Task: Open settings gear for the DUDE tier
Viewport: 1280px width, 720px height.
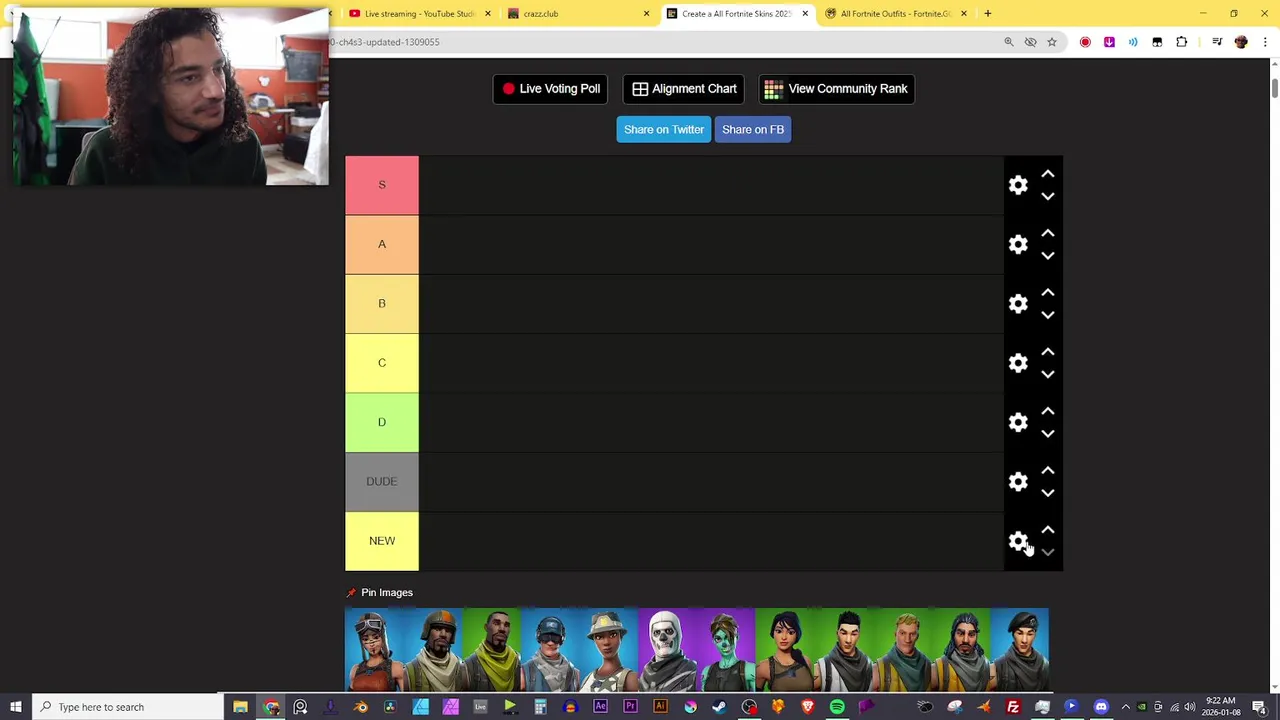Action: click(1018, 482)
